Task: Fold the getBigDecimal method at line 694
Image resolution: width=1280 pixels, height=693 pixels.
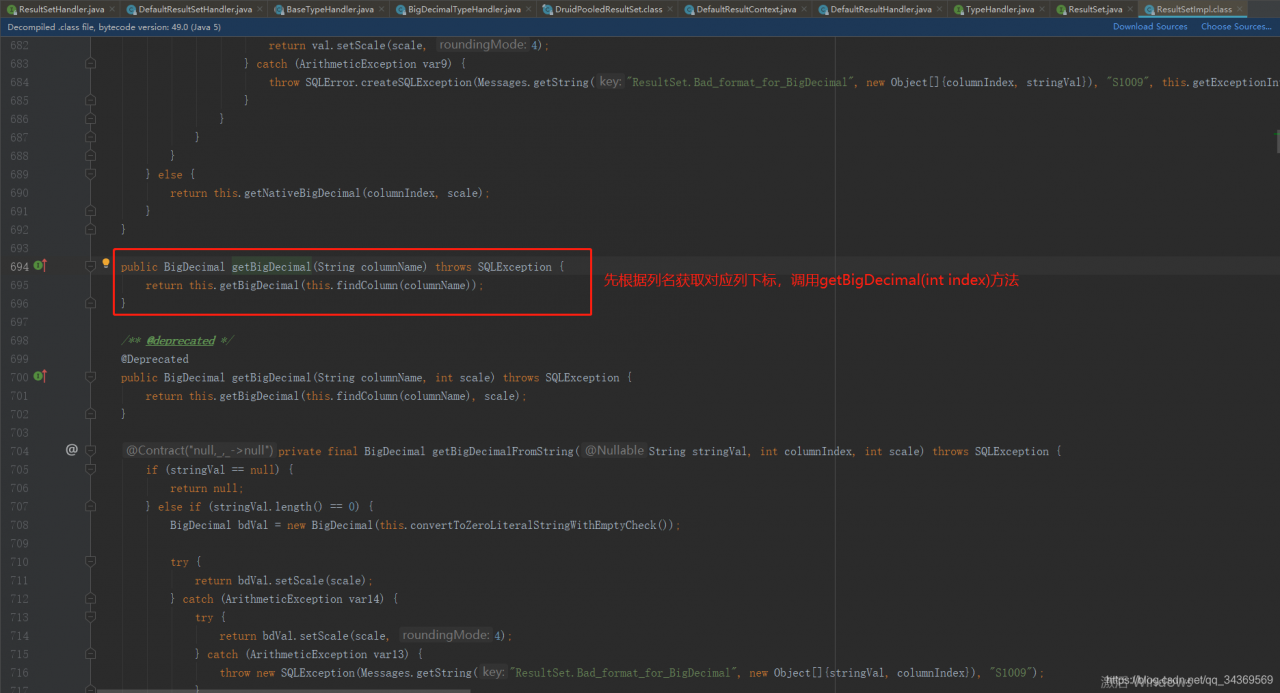Action: tap(90, 266)
